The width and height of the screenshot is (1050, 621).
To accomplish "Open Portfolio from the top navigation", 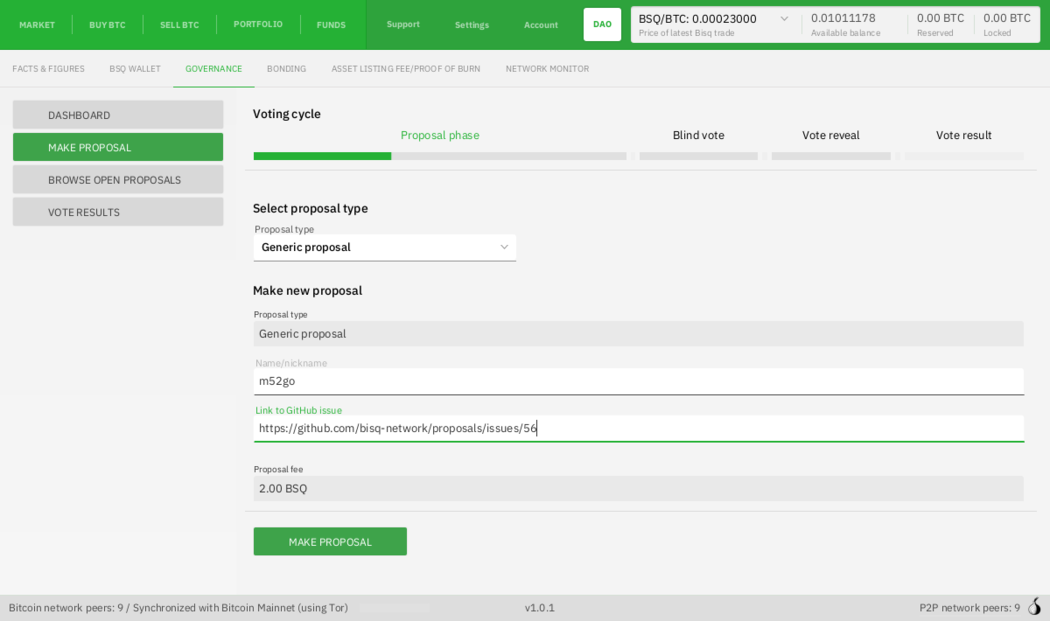I will (258, 24).
